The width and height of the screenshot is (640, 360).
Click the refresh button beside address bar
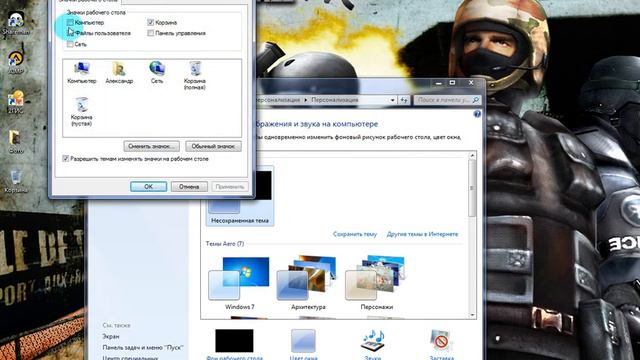404,100
